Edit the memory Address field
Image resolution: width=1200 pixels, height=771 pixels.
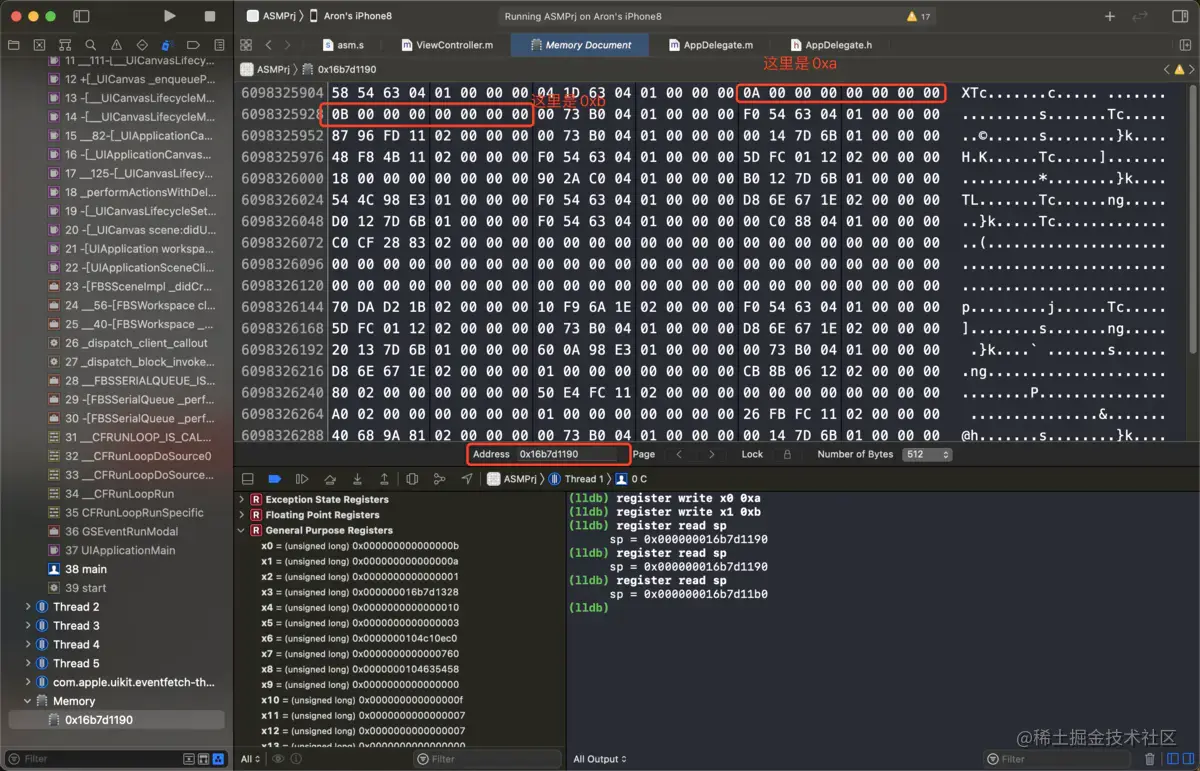(570, 454)
